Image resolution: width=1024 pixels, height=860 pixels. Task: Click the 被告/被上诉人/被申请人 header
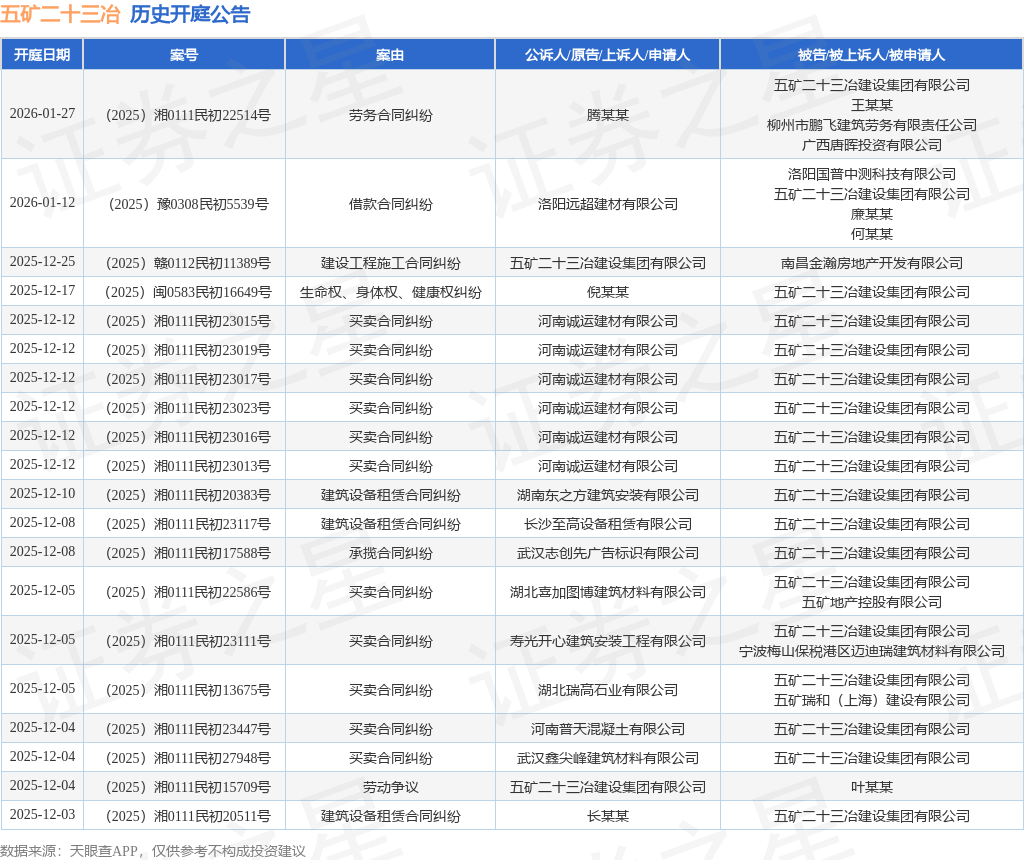pyautogui.click(x=871, y=55)
